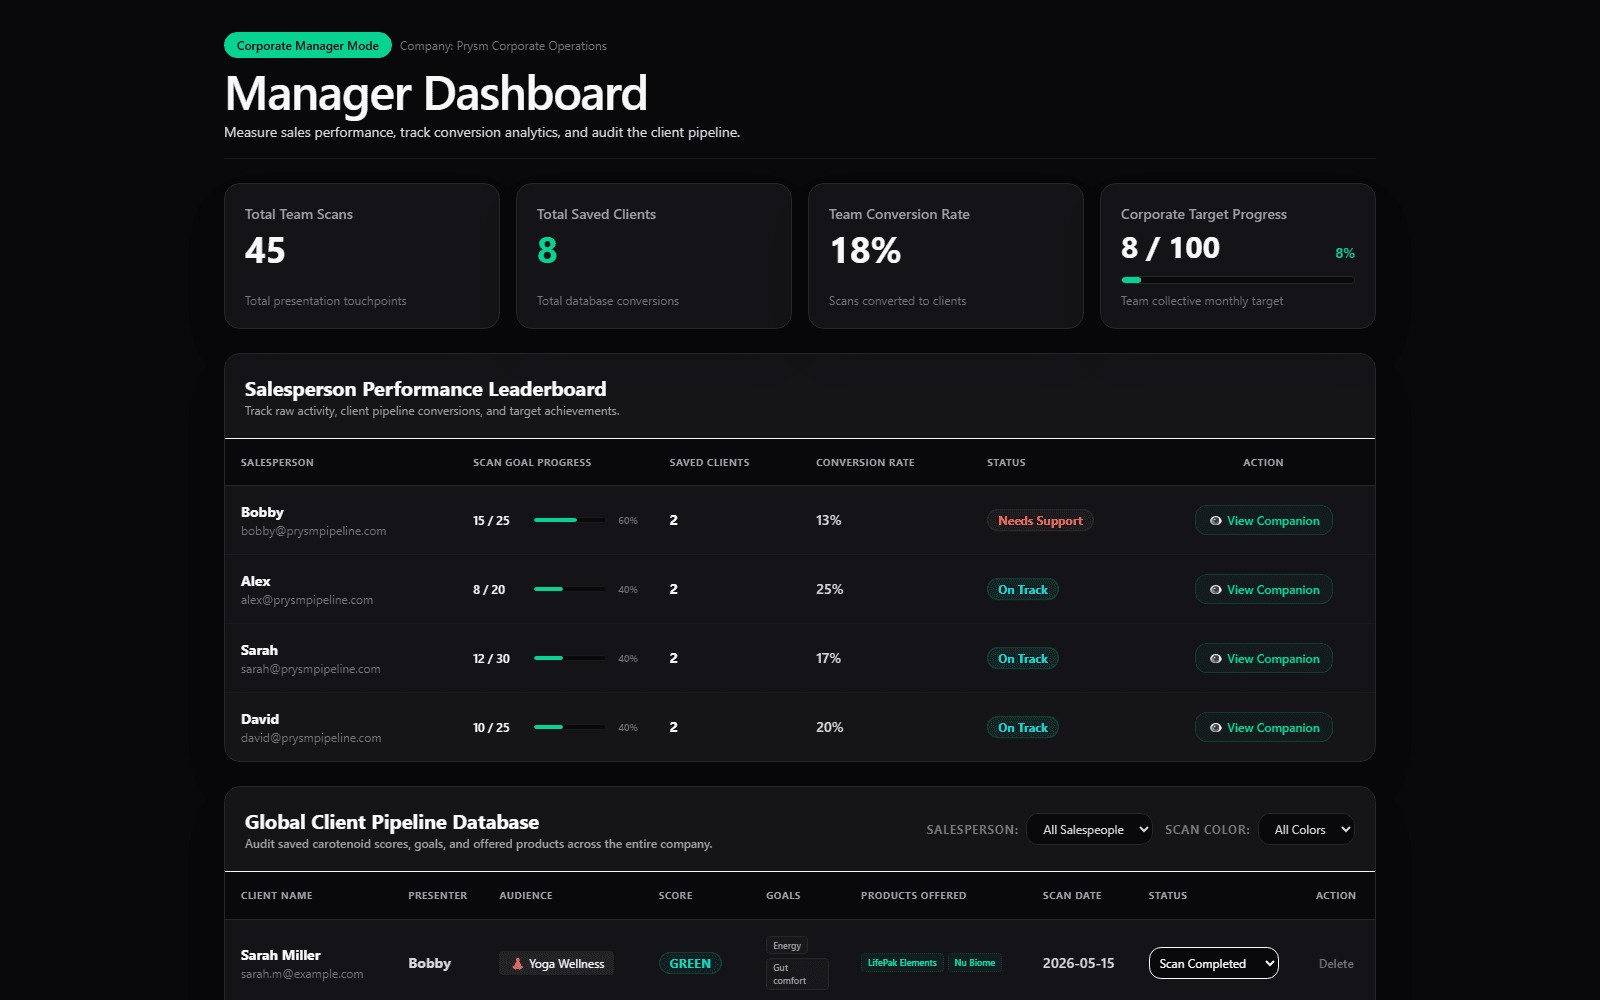Click the Conversion Rate column header
The height and width of the screenshot is (1000, 1600).
(x=865, y=463)
